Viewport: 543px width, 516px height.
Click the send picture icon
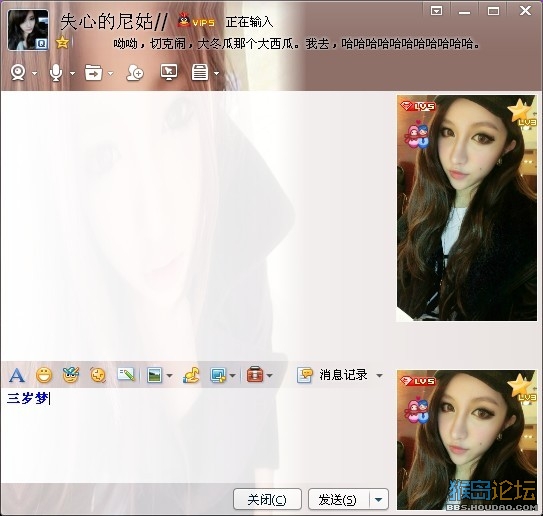tap(154, 375)
